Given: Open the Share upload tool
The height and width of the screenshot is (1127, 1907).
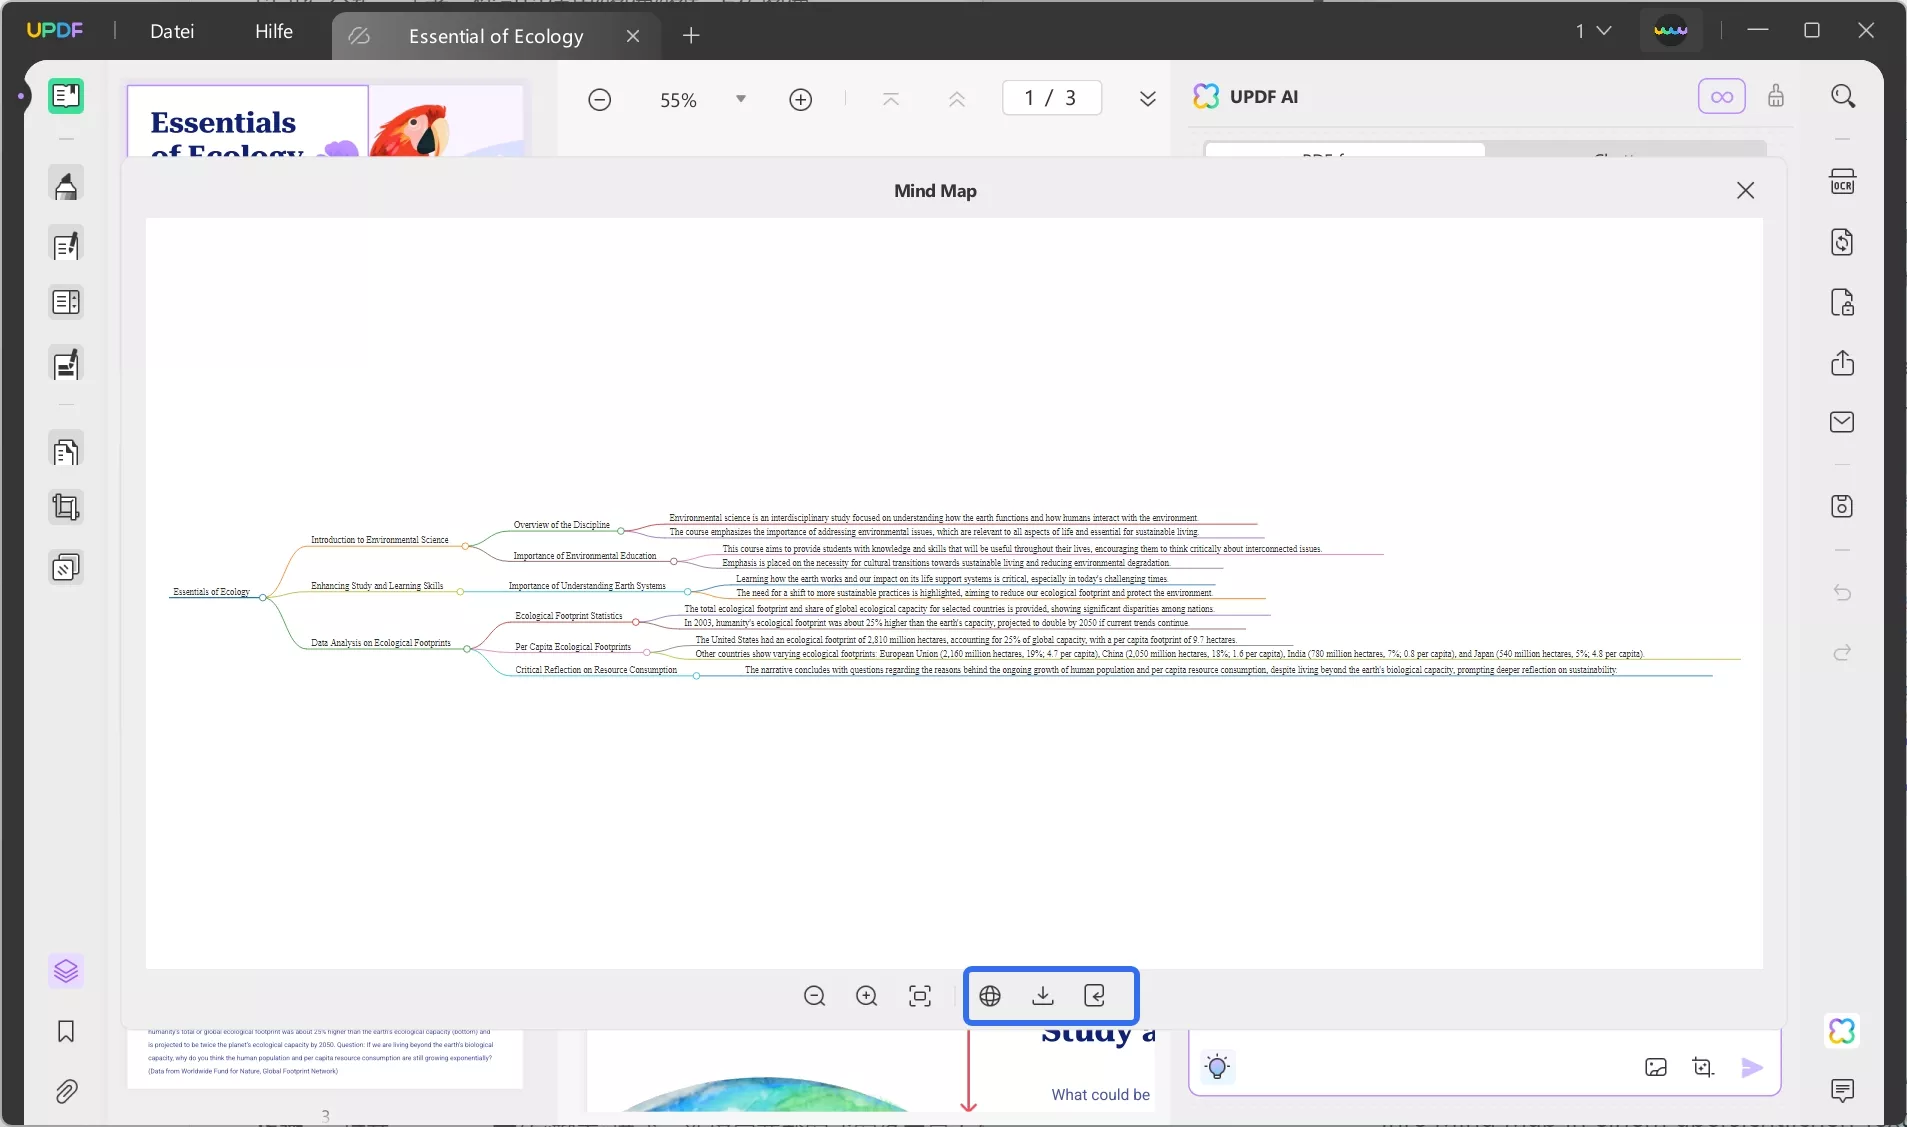Looking at the screenshot, I should [x=1842, y=362].
